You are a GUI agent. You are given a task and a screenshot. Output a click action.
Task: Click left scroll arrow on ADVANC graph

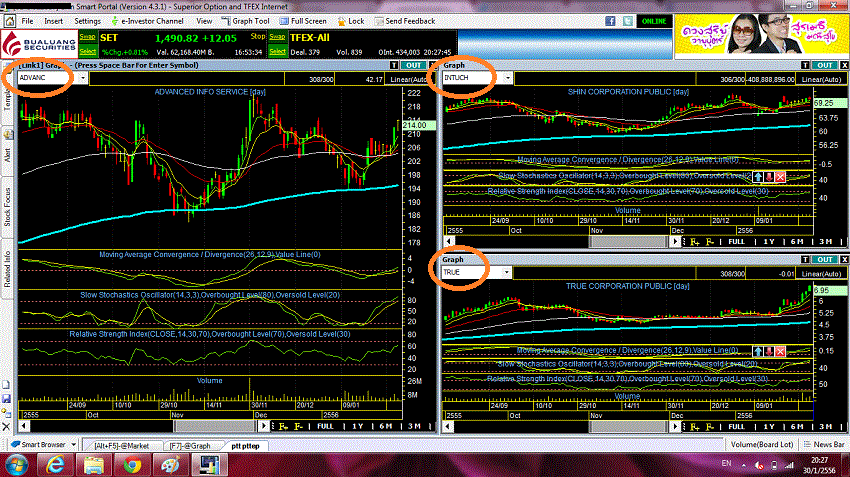pyautogui.click(x=24, y=426)
